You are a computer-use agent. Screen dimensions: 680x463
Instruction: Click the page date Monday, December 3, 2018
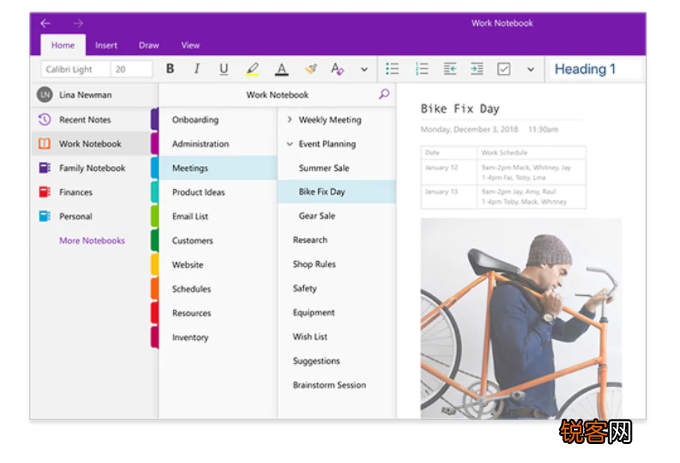coord(469,129)
